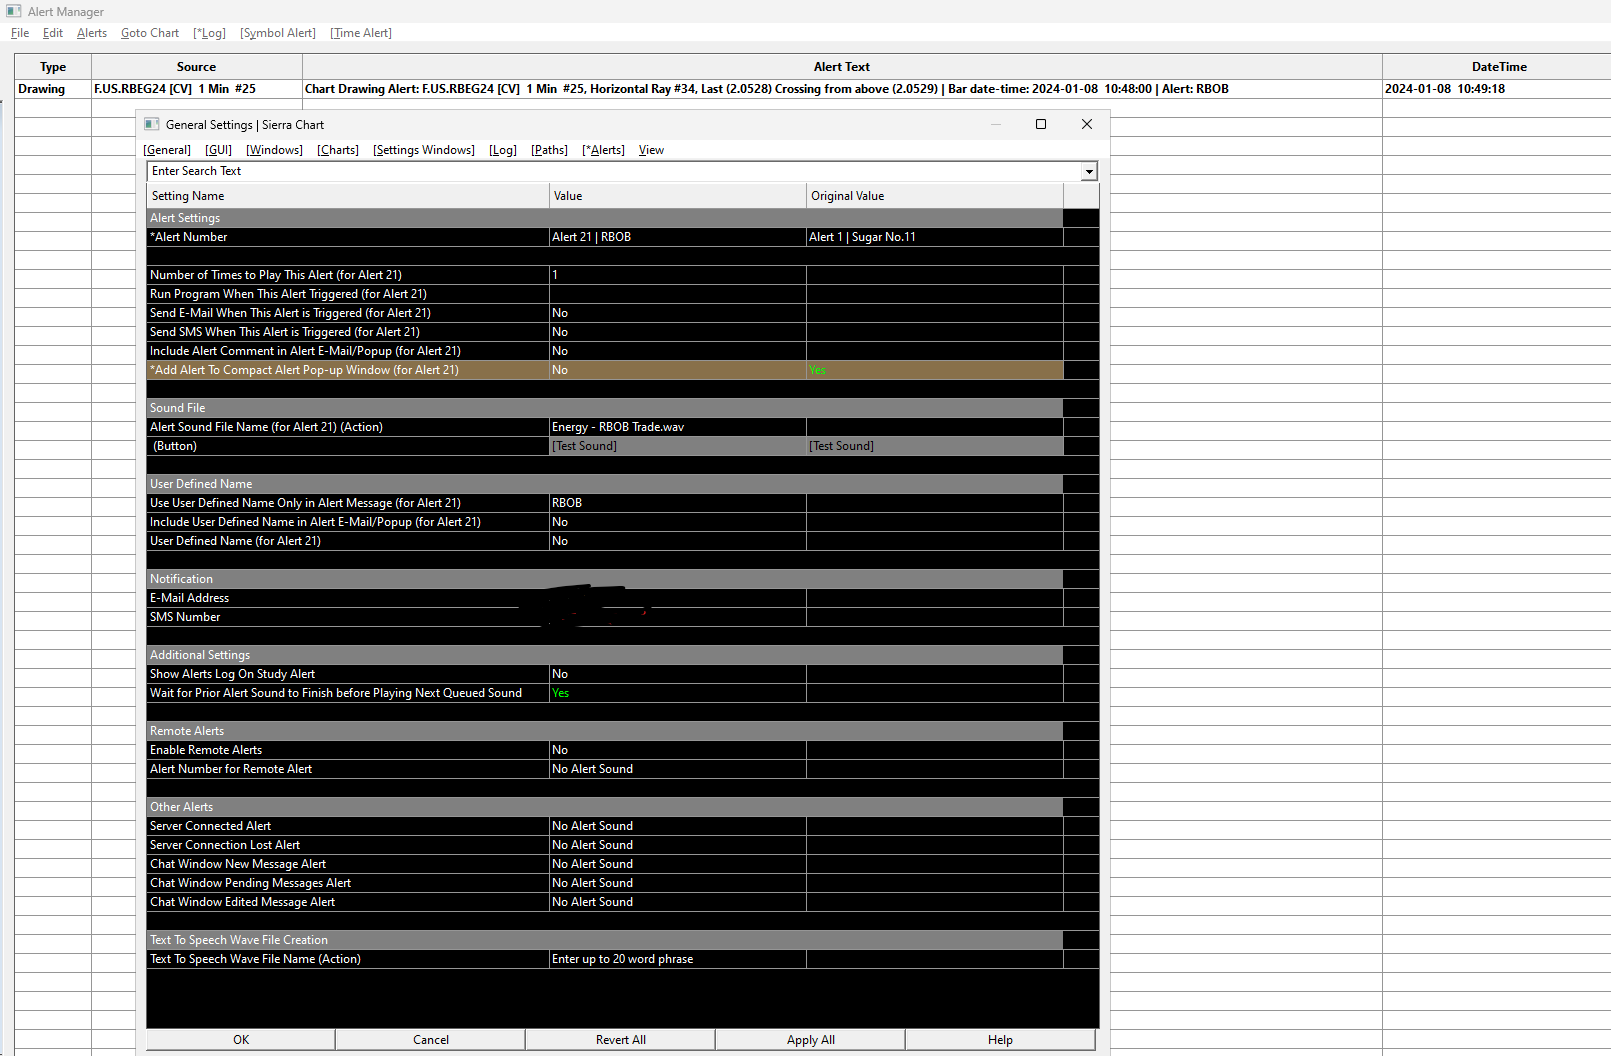Select the [*Alerts] settings tab

tap(603, 150)
